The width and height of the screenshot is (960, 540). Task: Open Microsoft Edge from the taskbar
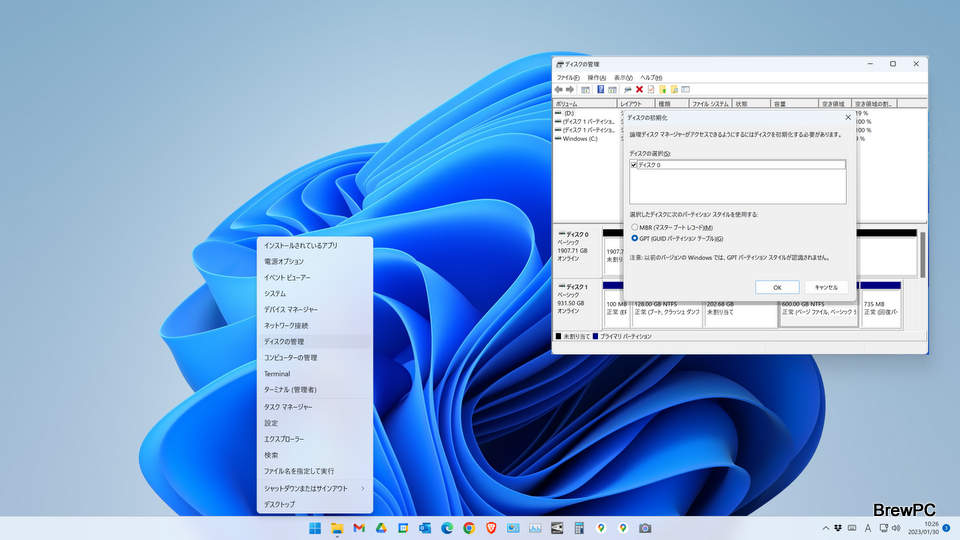[447, 528]
